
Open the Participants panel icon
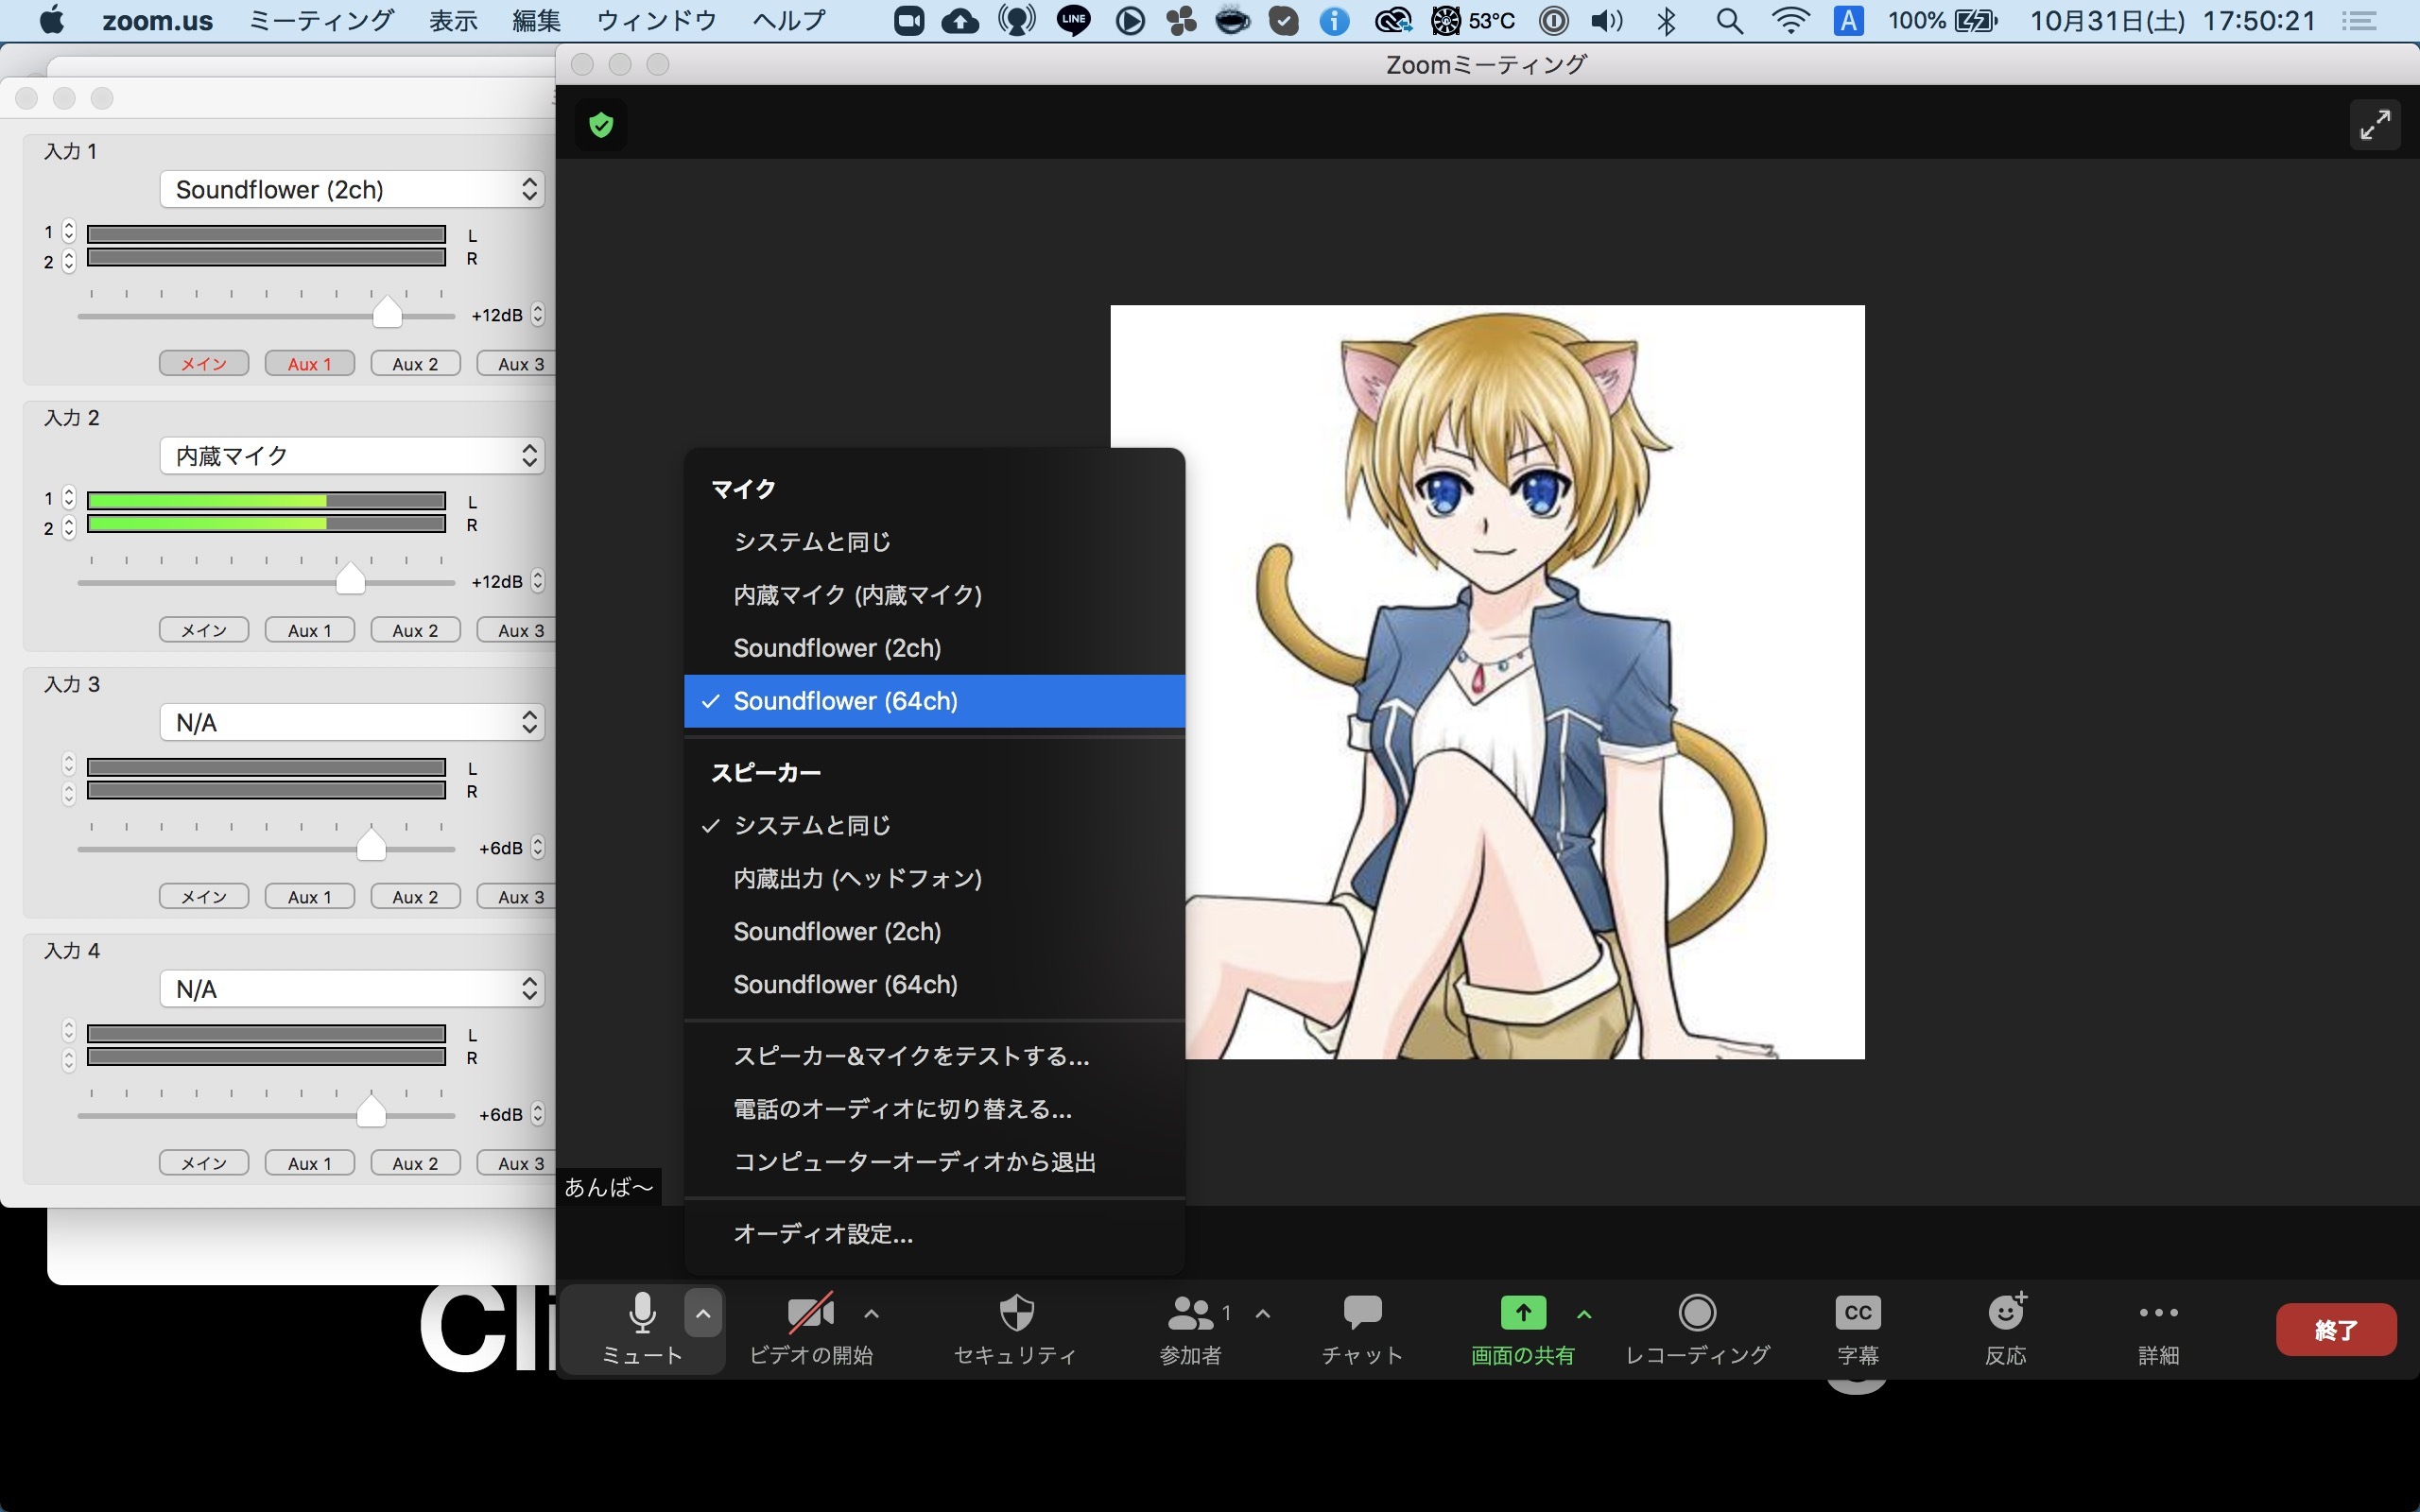pyautogui.click(x=1189, y=1313)
